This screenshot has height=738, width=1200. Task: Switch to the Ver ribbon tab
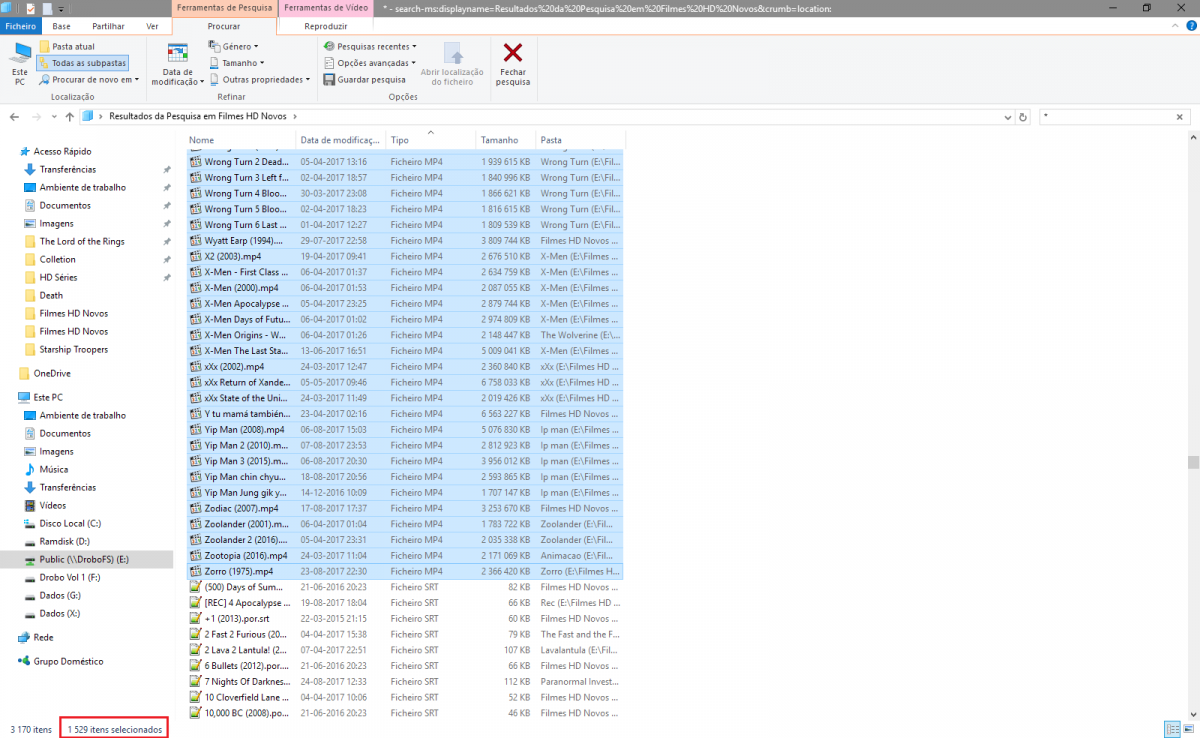(152, 26)
